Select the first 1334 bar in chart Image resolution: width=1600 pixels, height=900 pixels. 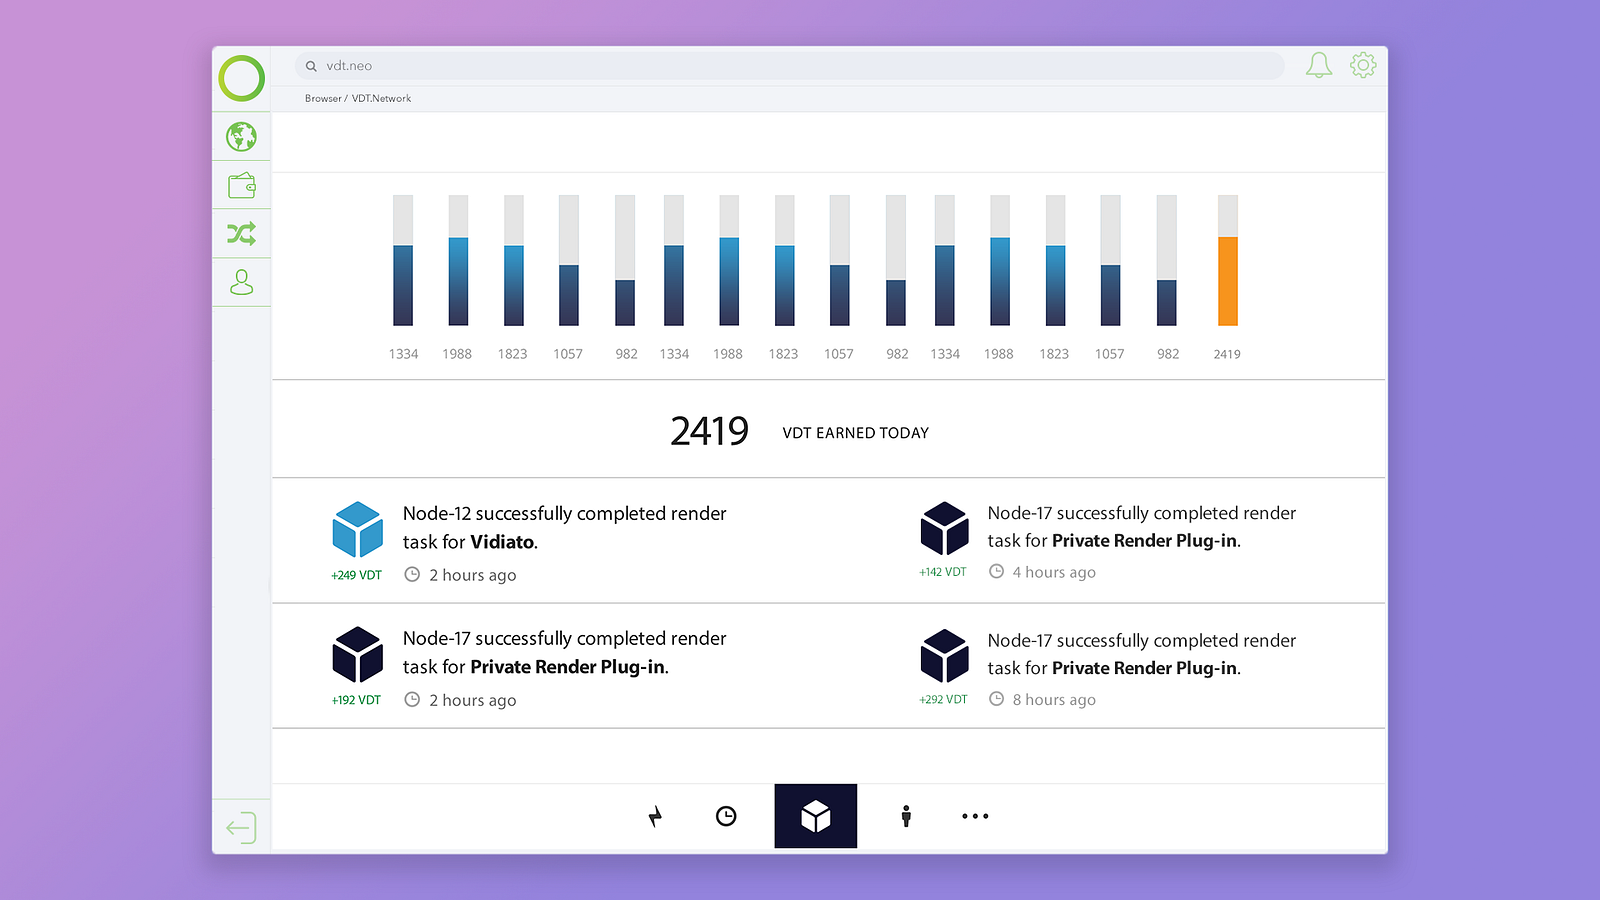(403, 260)
